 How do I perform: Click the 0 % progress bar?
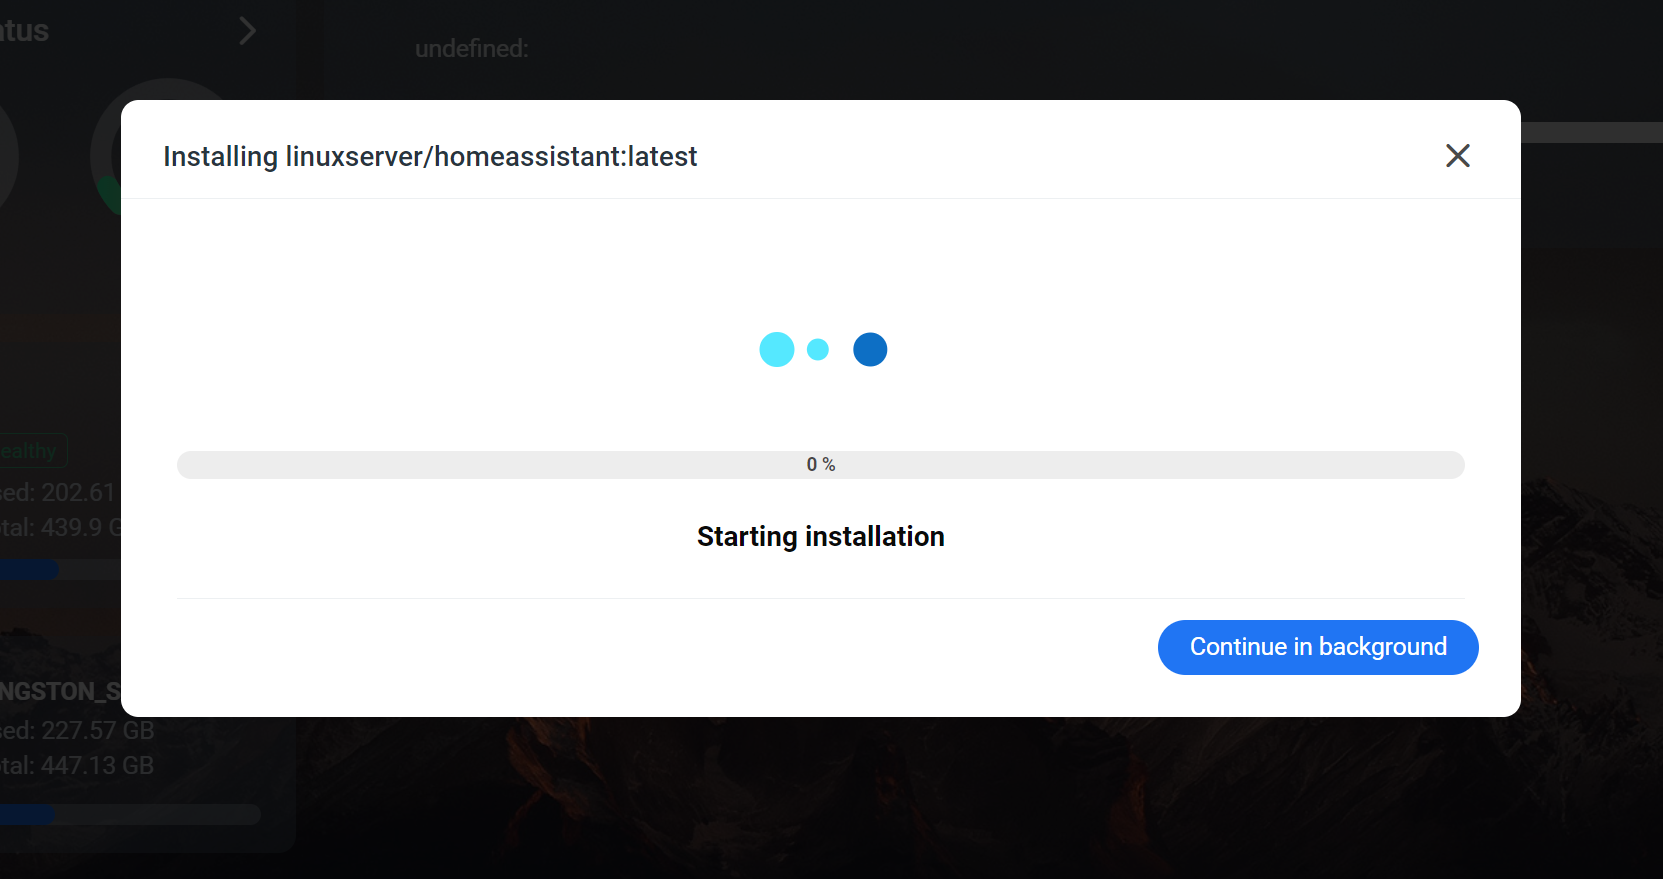[x=820, y=464]
